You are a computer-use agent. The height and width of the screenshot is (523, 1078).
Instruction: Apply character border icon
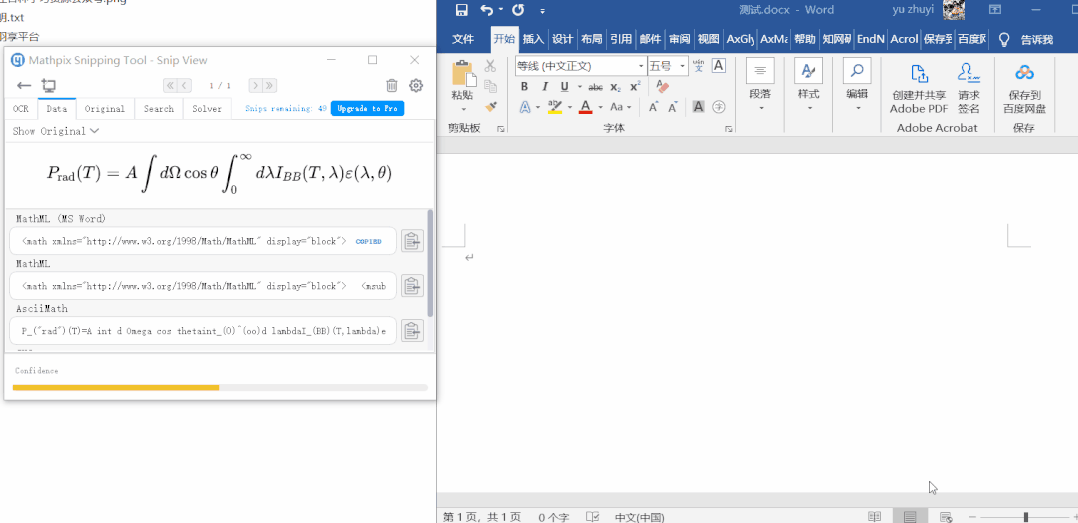point(718,66)
